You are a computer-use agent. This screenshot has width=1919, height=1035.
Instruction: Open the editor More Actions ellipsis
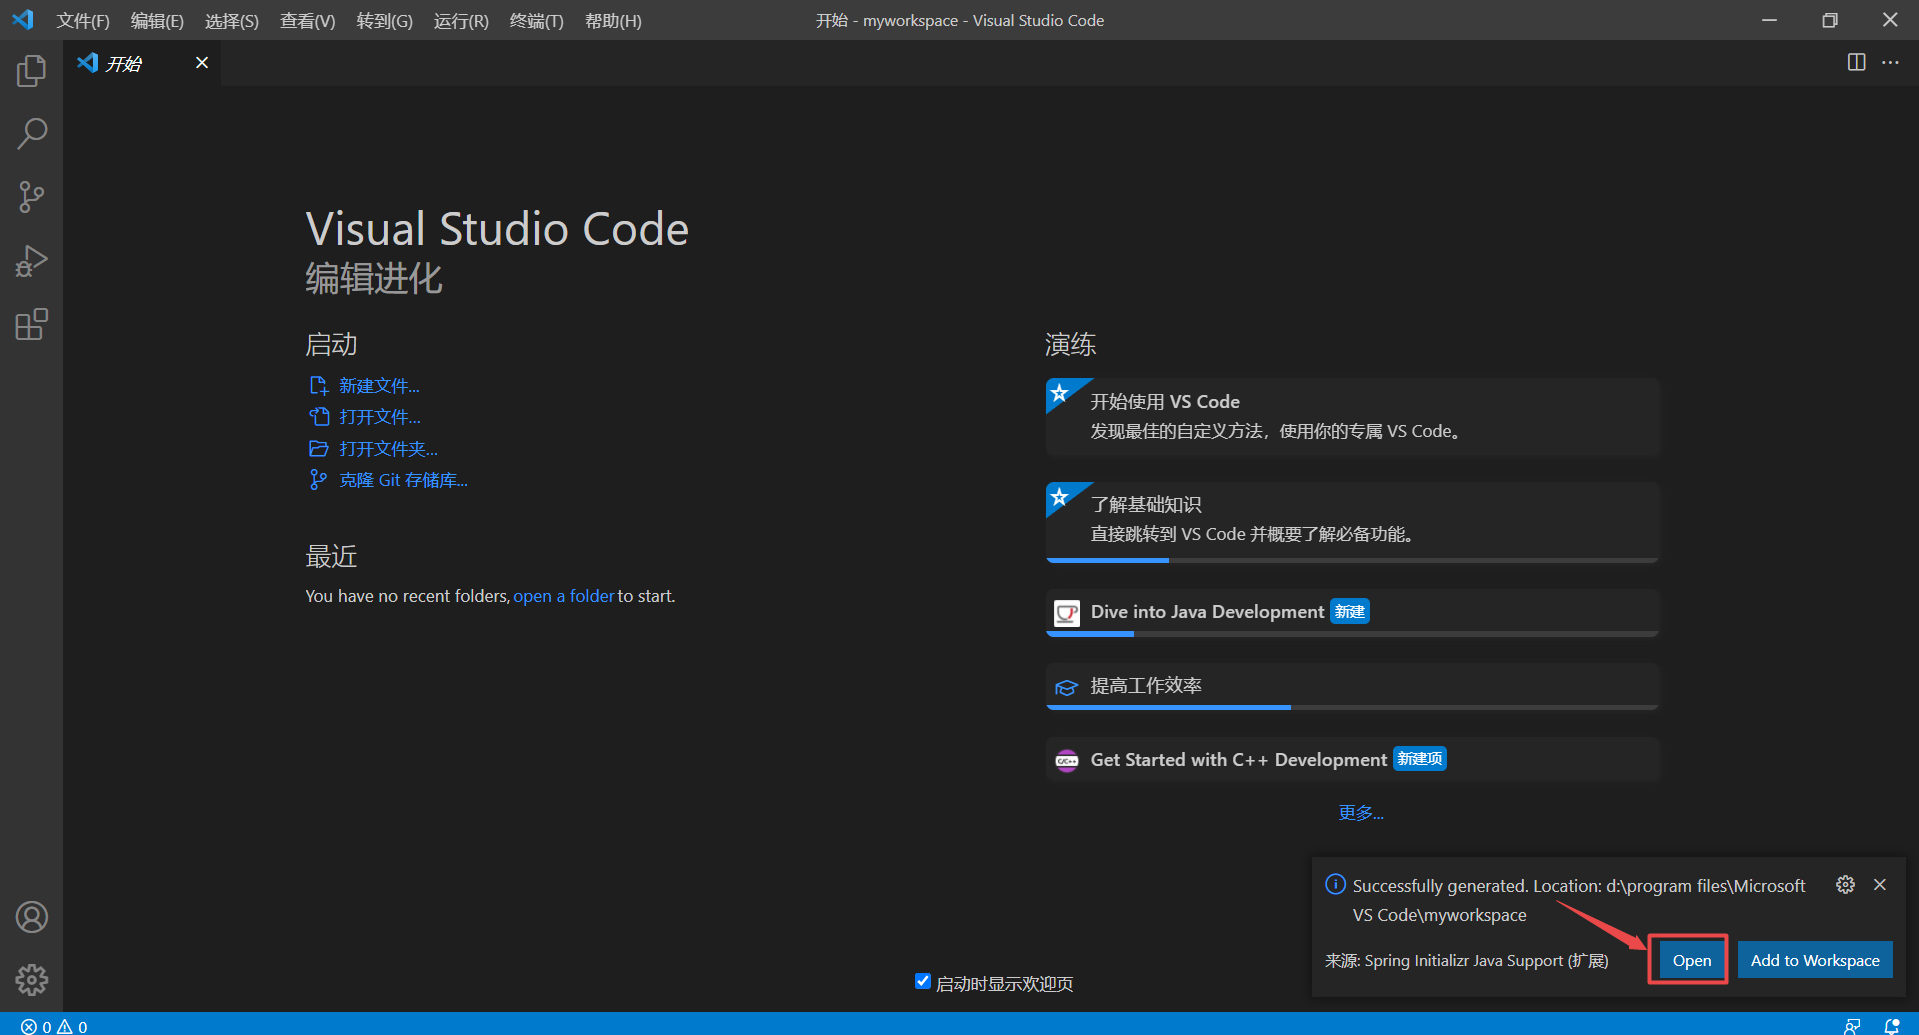pos(1890,62)
